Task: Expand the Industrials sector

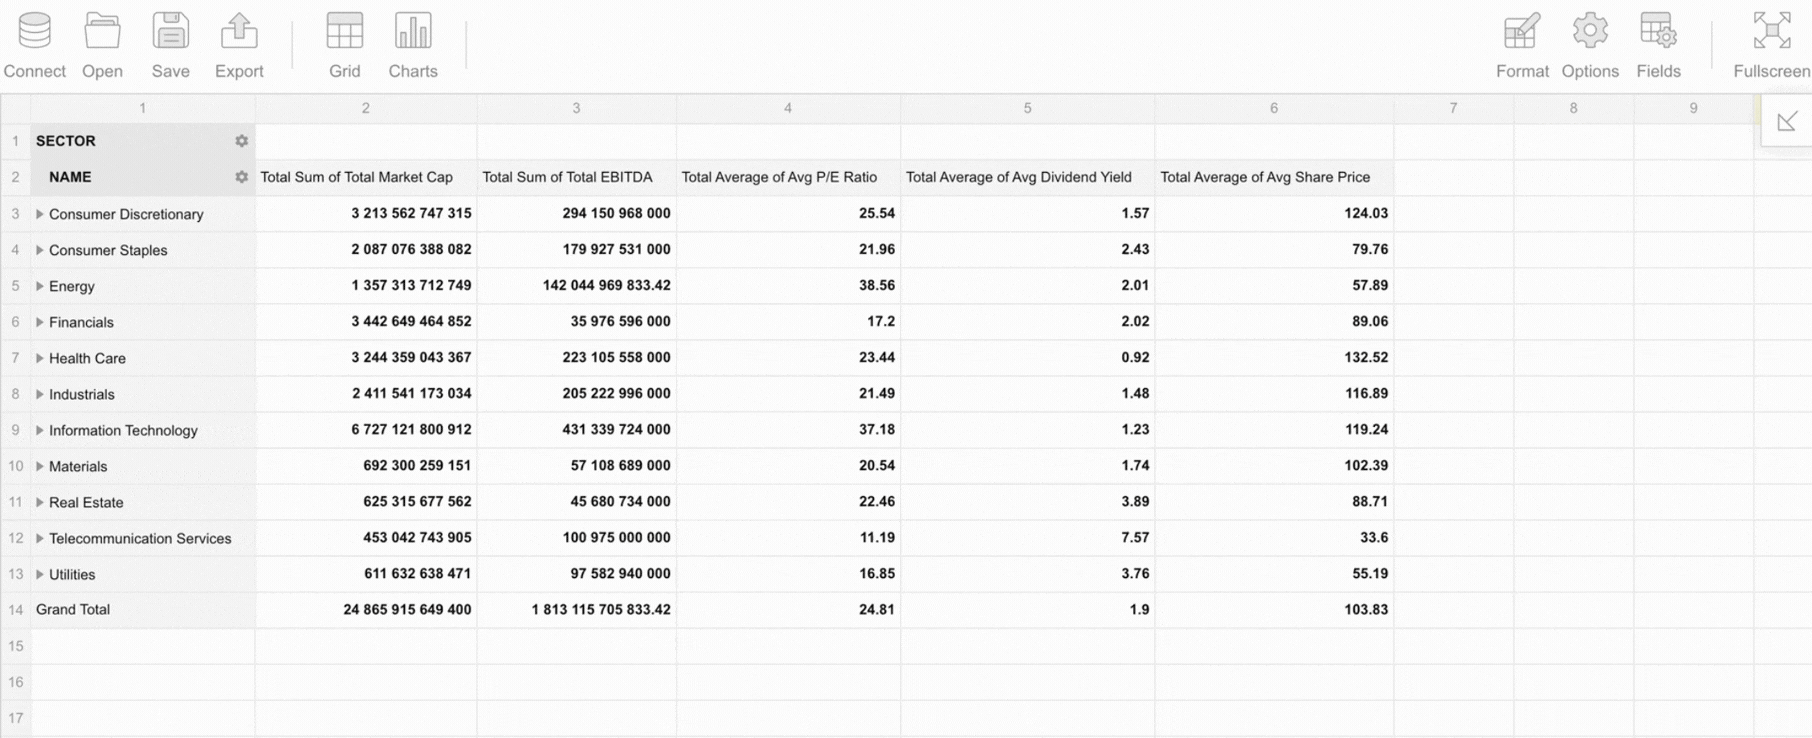Action: [x=40, y=394]
